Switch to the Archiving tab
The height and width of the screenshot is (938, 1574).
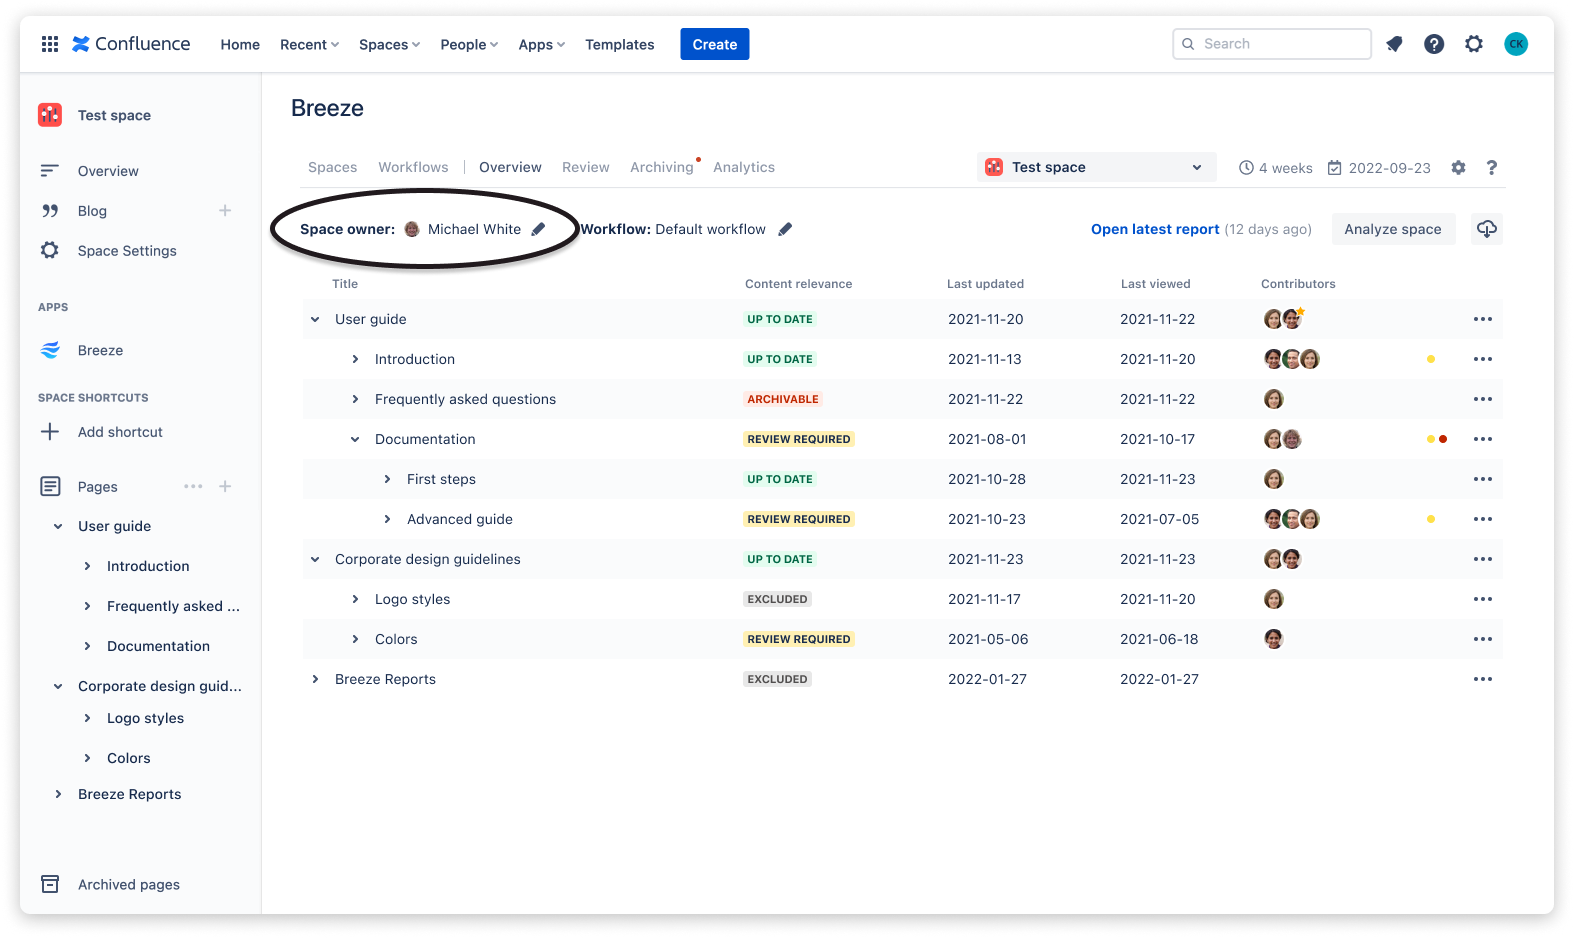tap(662, 168)
